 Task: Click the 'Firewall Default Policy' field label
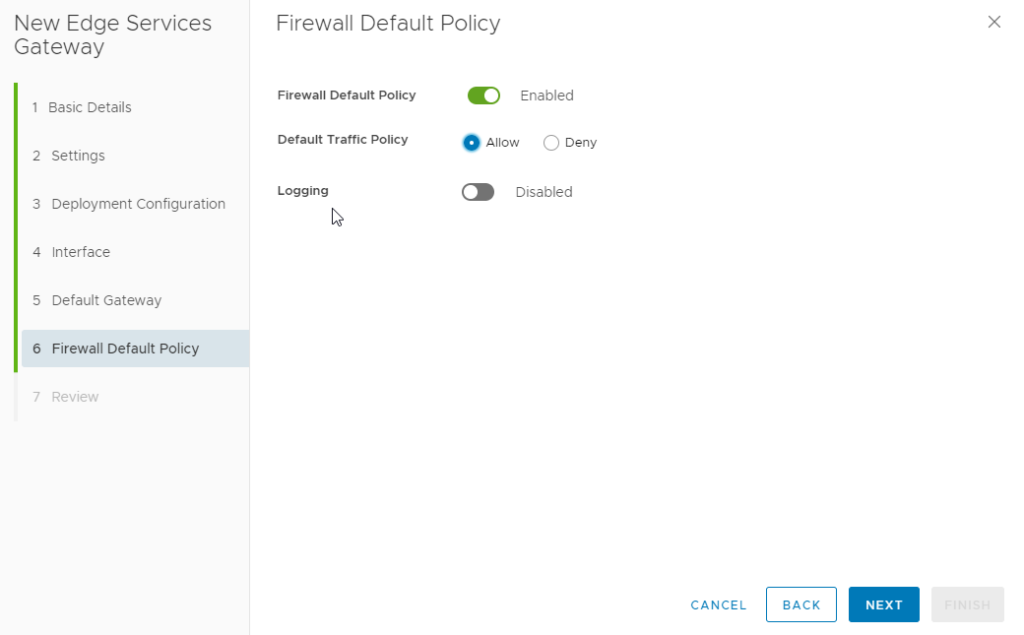[x=347, y=95]
